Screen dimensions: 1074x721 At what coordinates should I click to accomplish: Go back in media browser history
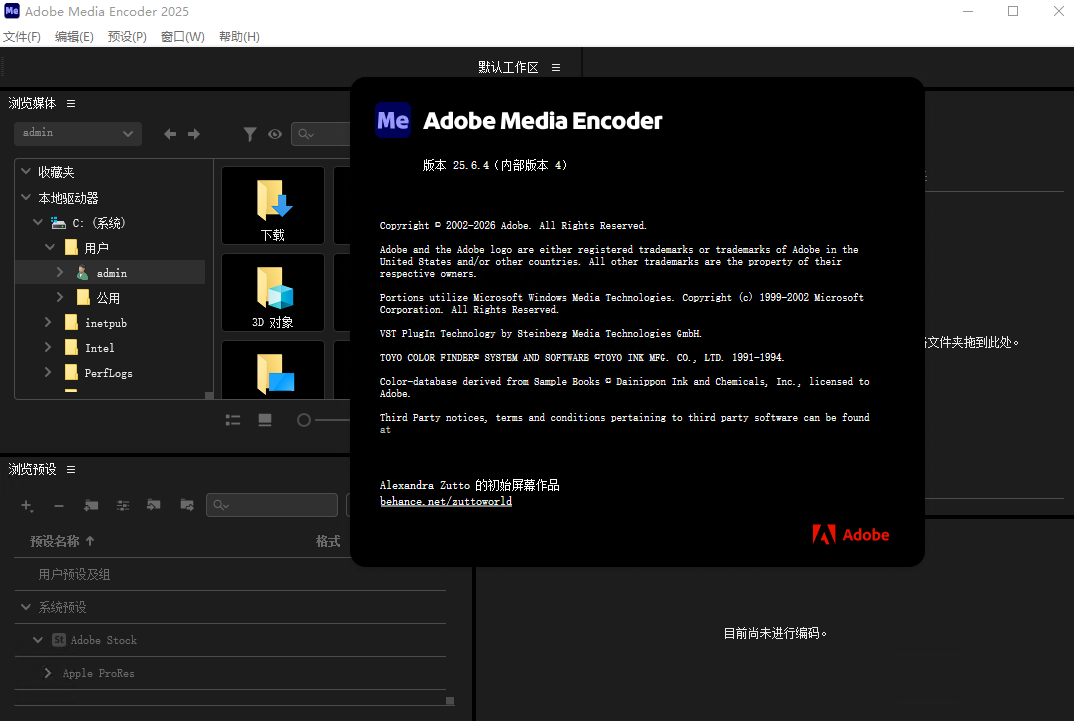(170, 134)
